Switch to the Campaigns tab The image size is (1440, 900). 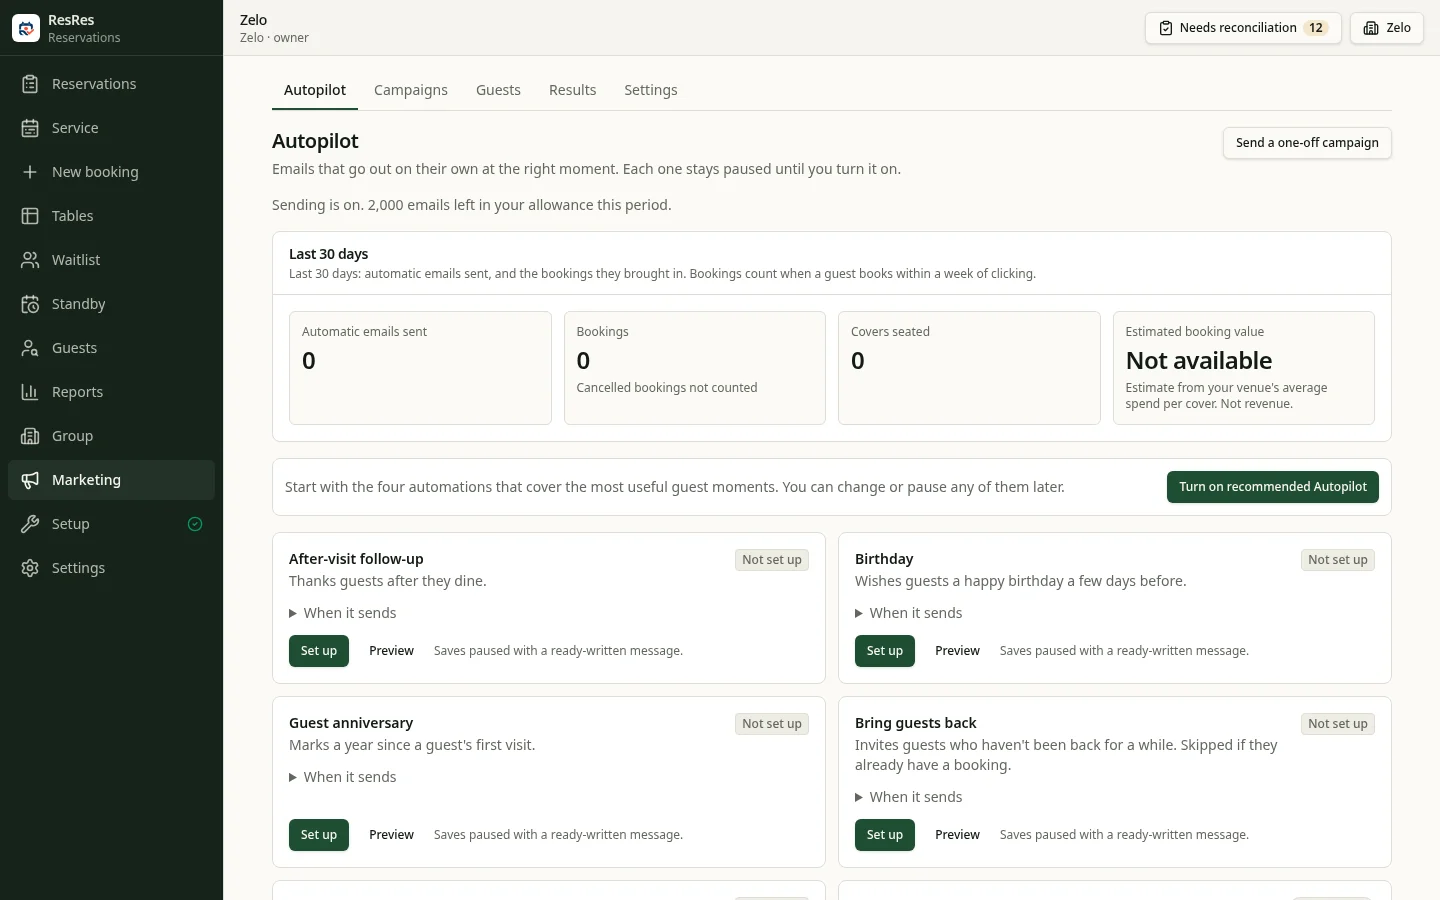(411, 90)
